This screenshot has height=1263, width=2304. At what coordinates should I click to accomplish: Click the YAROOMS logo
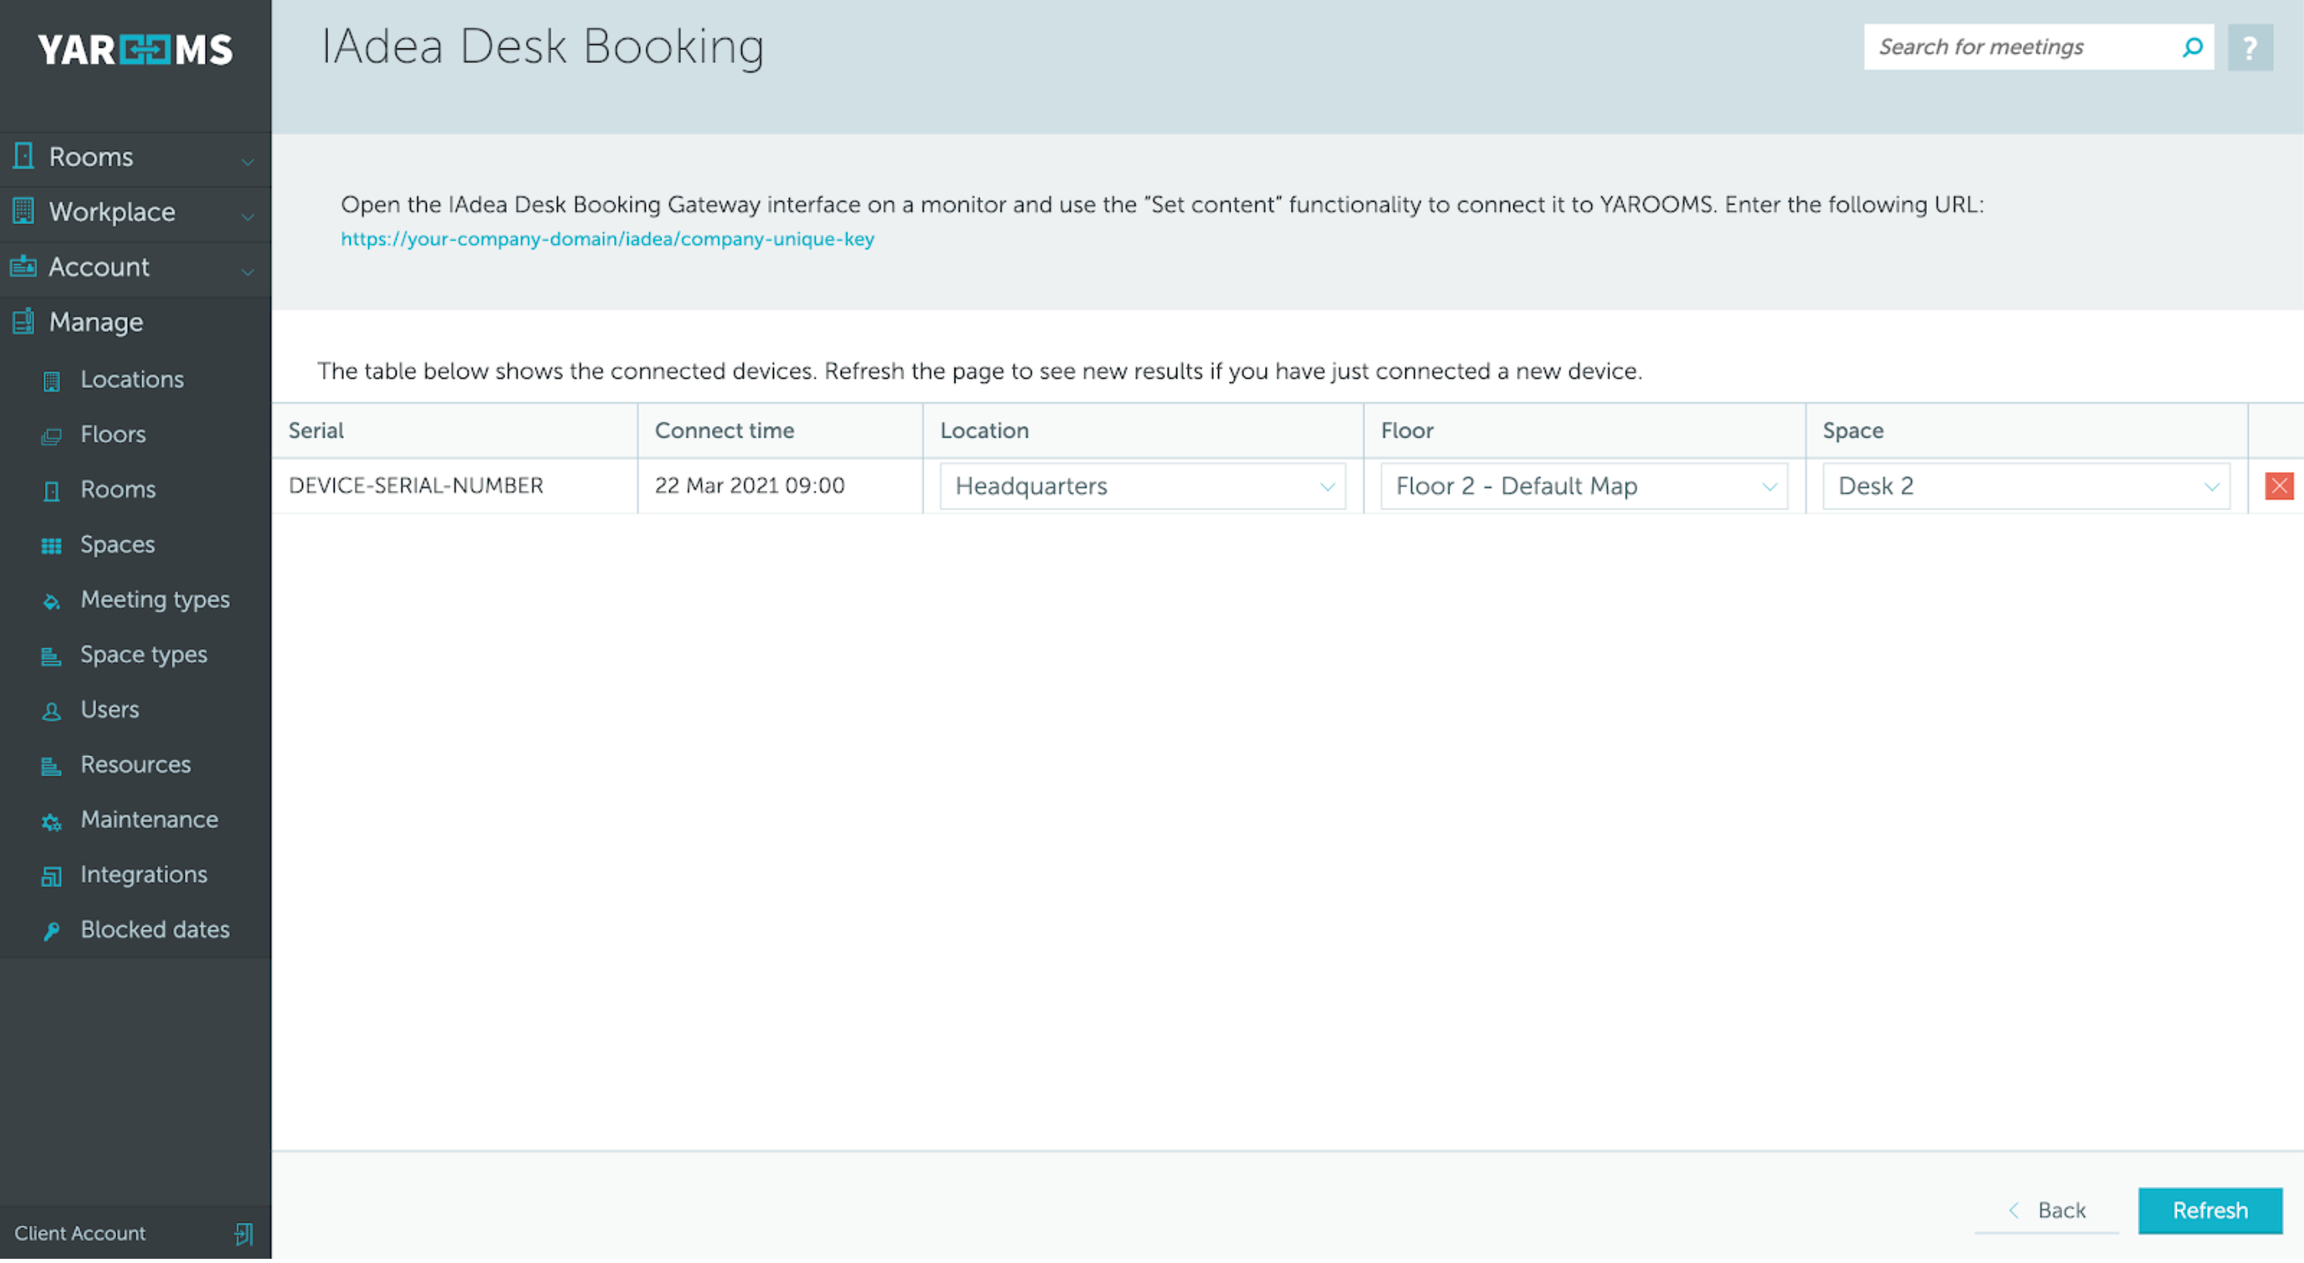[x=135, y=50]
